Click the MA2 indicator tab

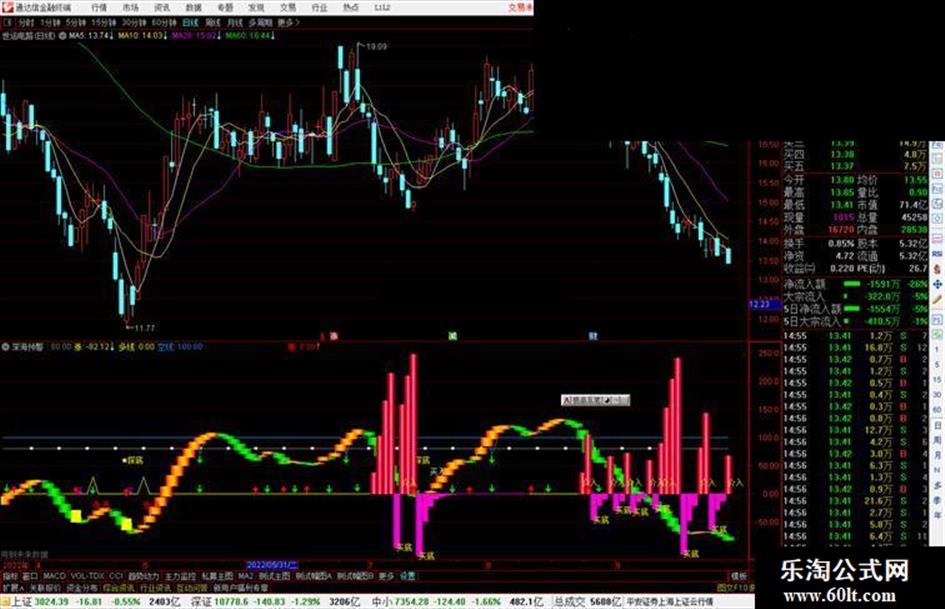coord(245,576)
